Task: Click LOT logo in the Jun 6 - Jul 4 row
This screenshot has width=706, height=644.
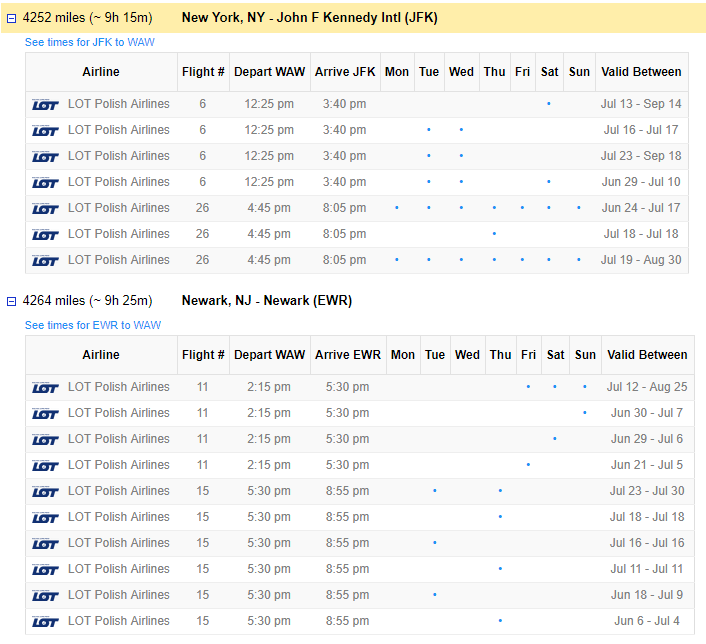Action: pyautogui.click(x=45, y=621)
